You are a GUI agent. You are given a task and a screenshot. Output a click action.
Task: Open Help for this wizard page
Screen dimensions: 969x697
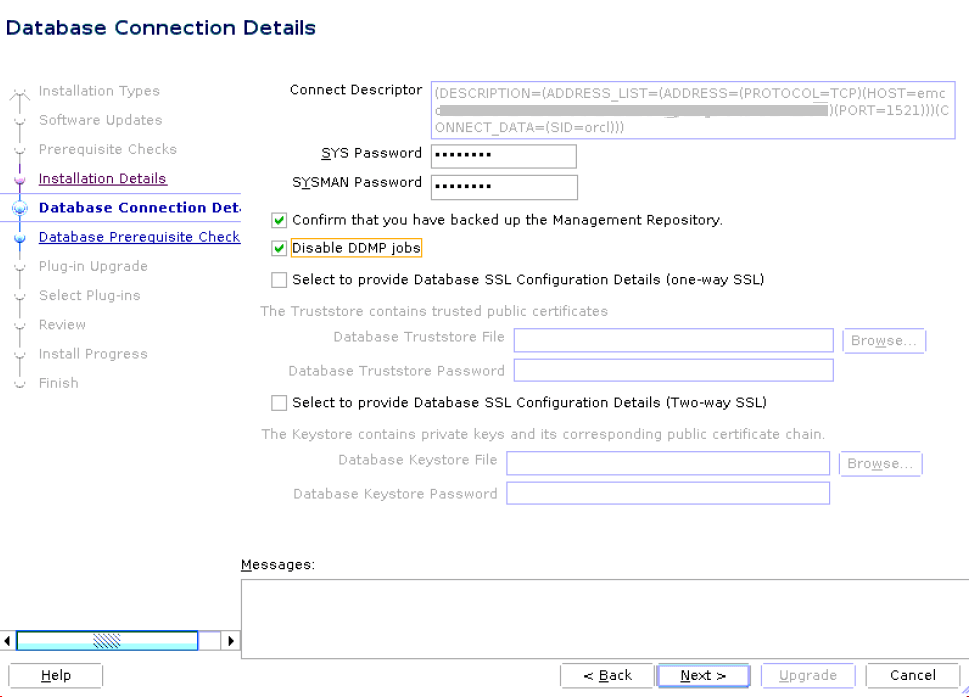coord(55,675)
